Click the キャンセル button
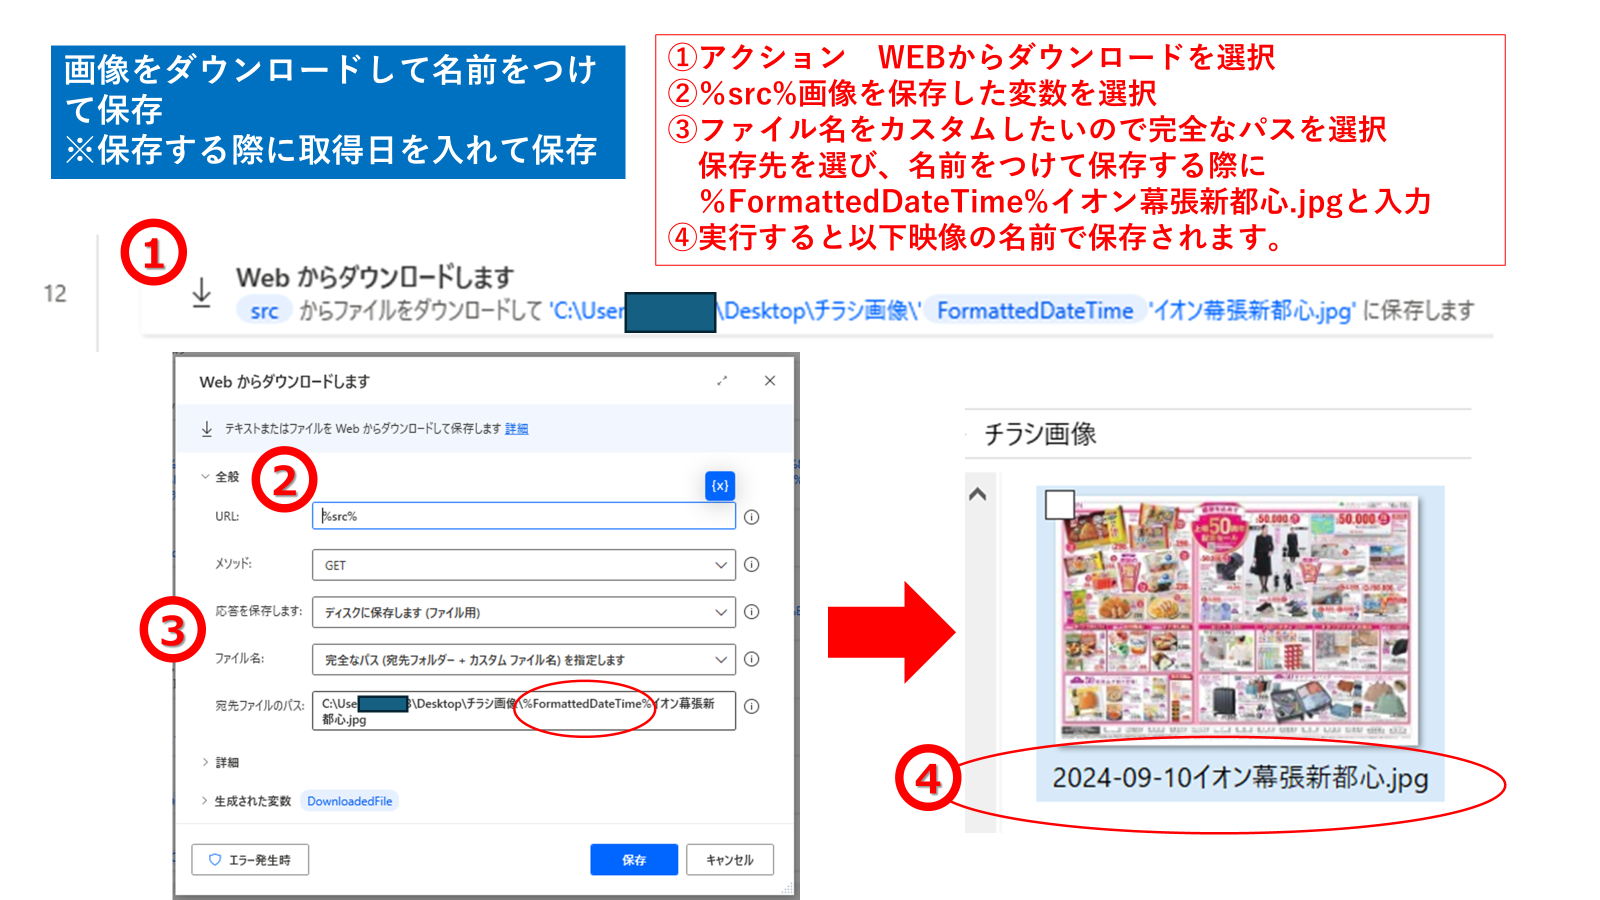Image resolution: width=1600 pixels, height=900 pixels. (730, 860)
